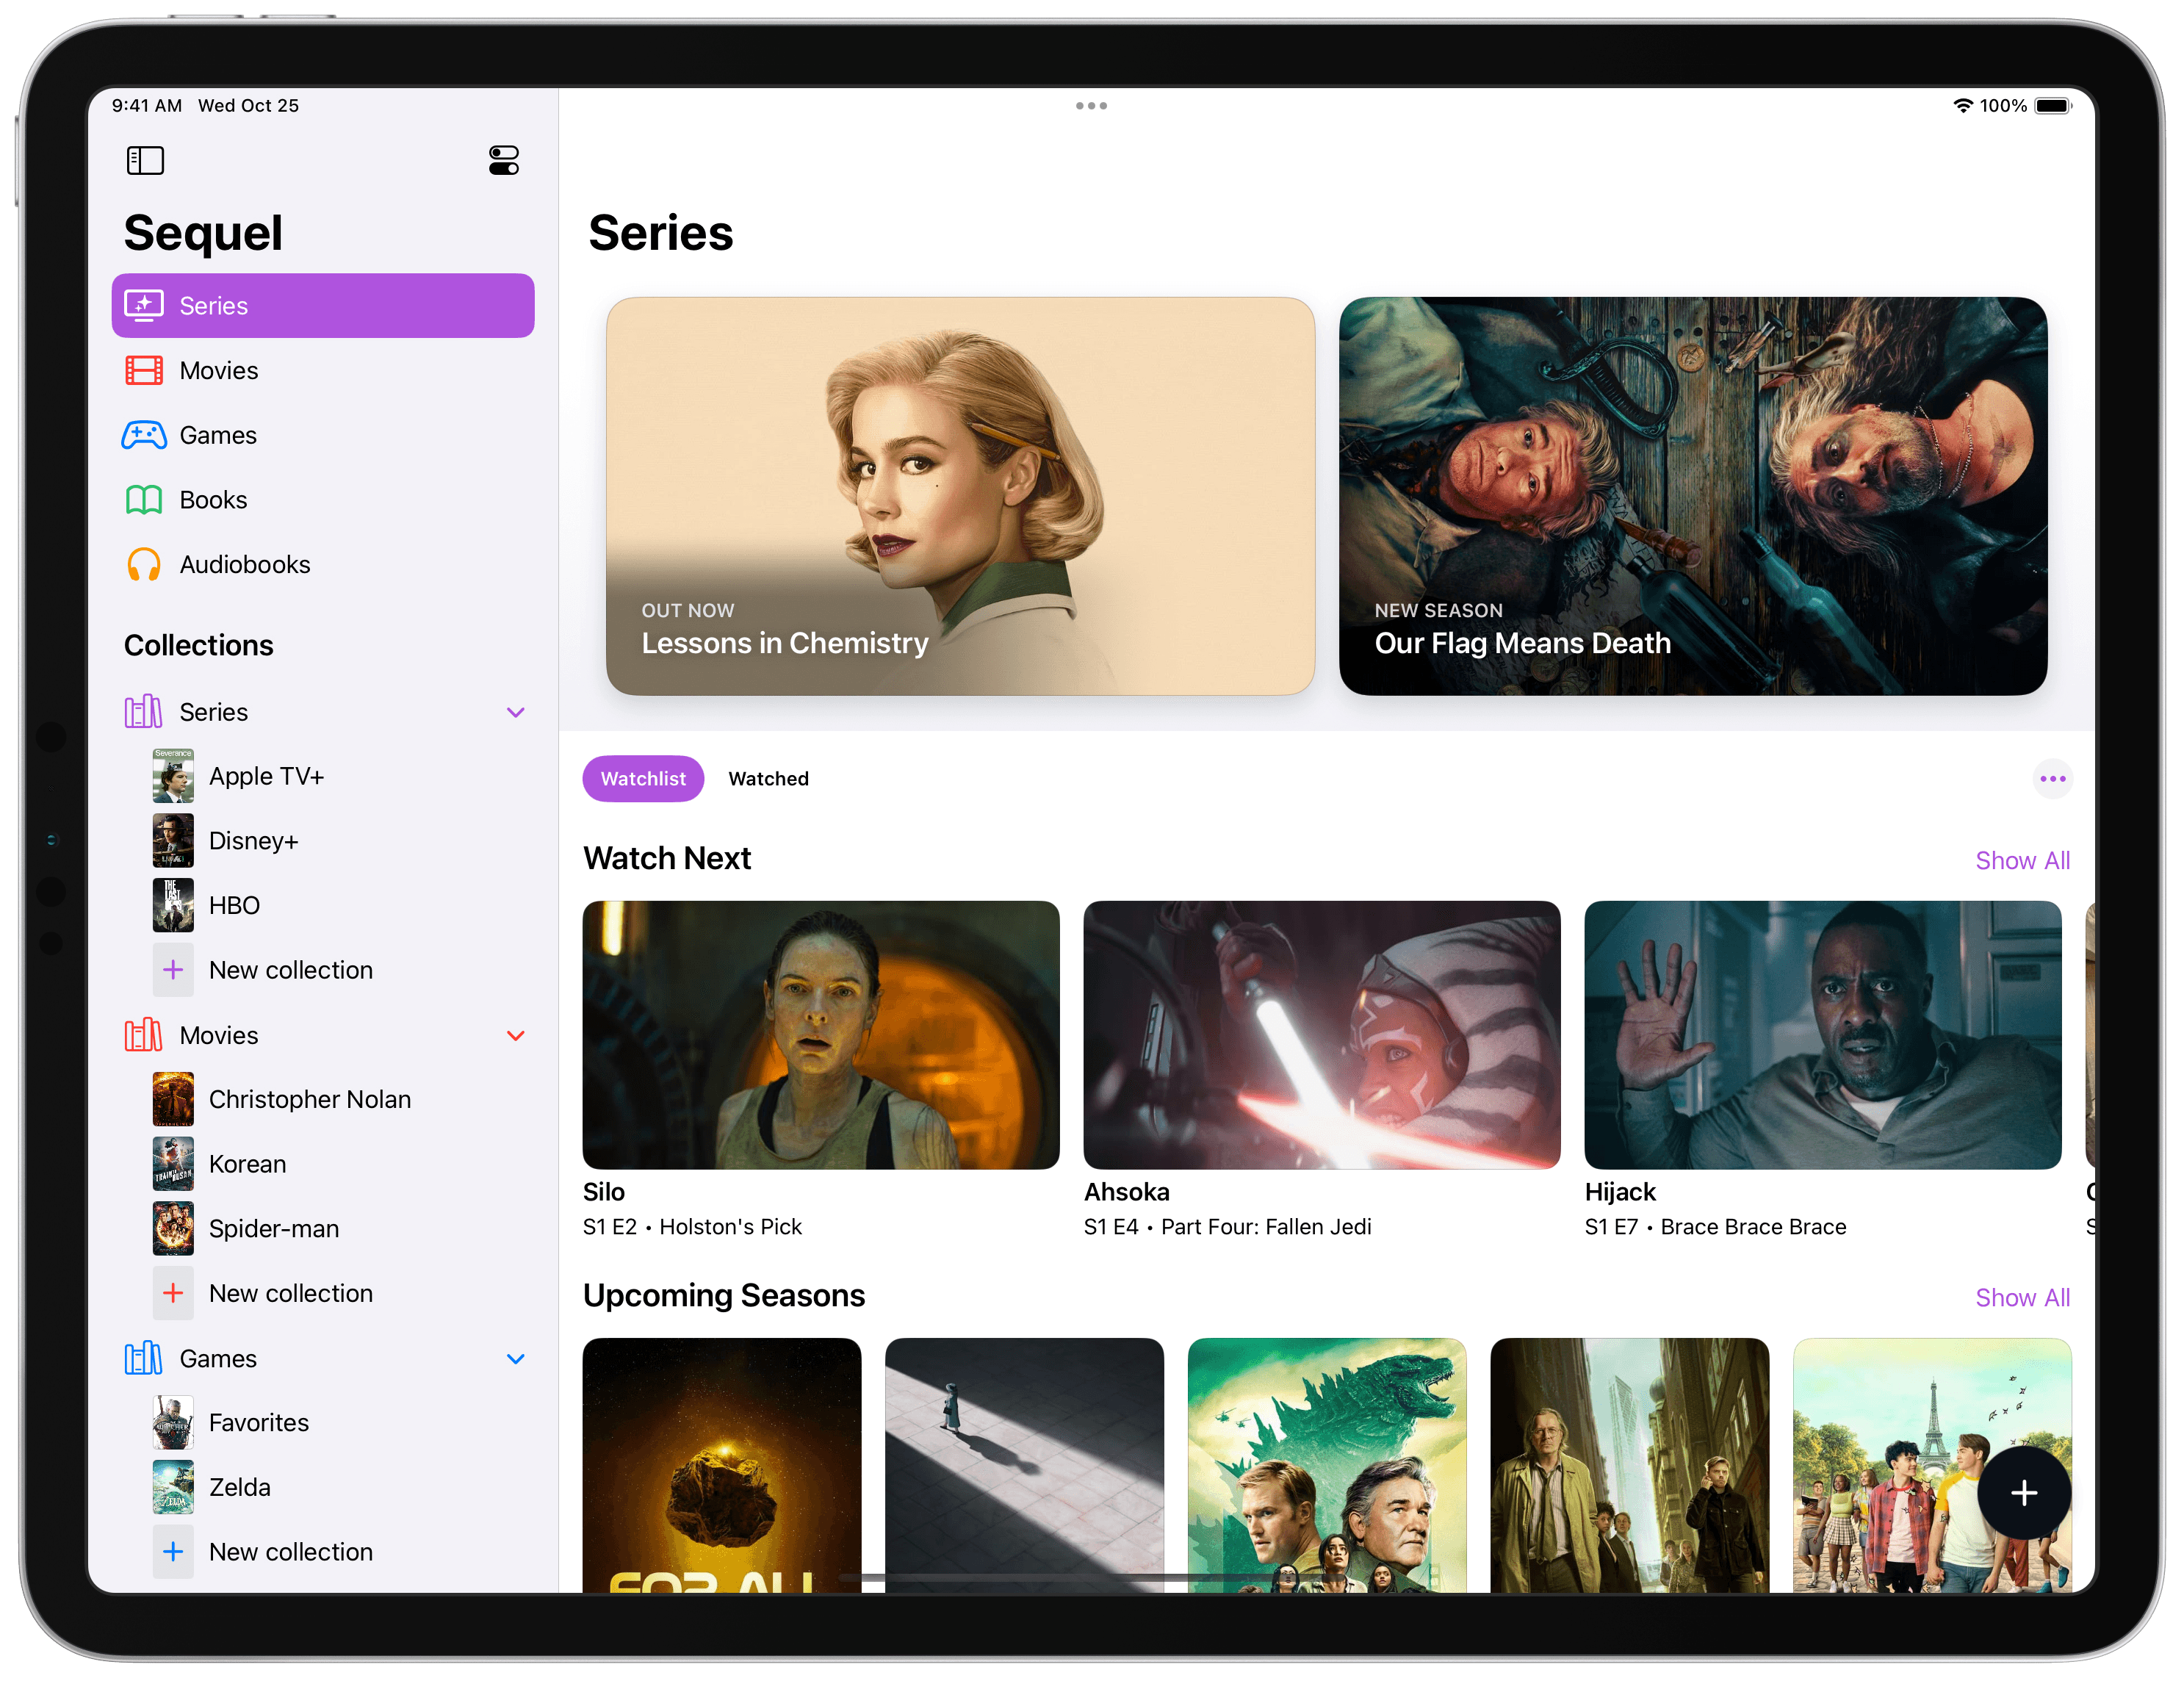Click 'S1 E7 • Brace Brace Brace' subtitle
Screen dimensions: 2184x1681
click(x=1716, y=1227)
